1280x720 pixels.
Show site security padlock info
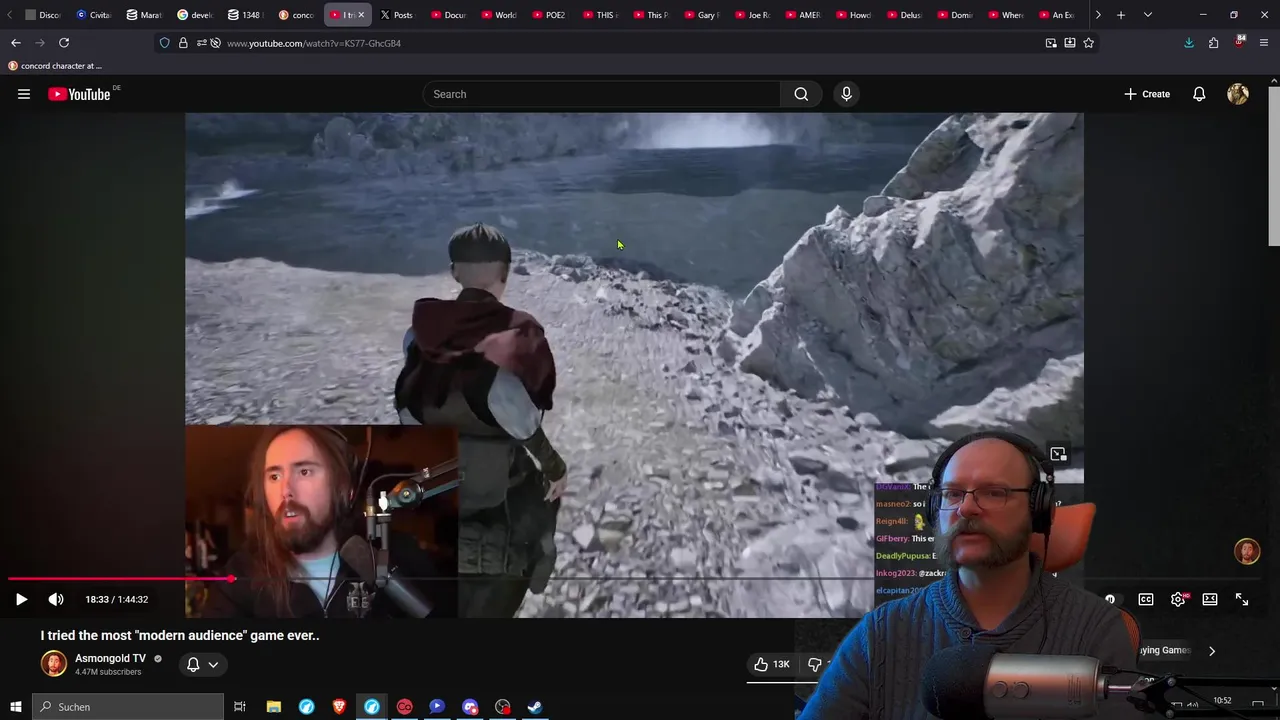point(183,43)
